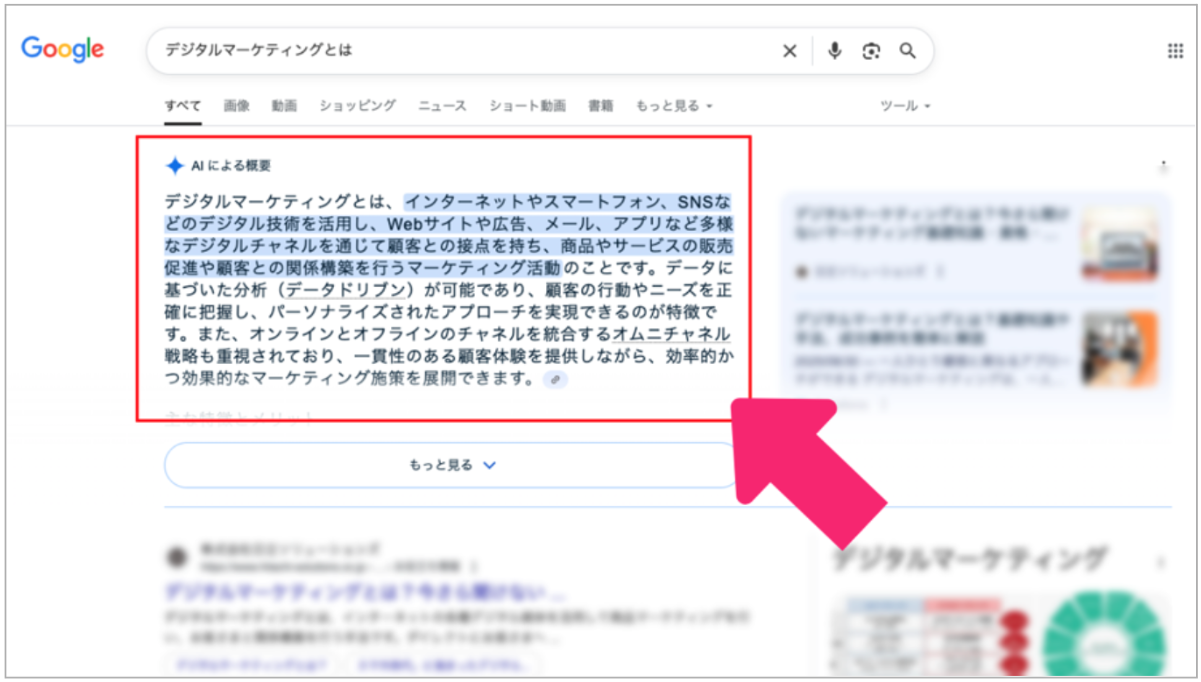Click the source link chip icon
1201x682 pixels.
[x=555, y=380]
